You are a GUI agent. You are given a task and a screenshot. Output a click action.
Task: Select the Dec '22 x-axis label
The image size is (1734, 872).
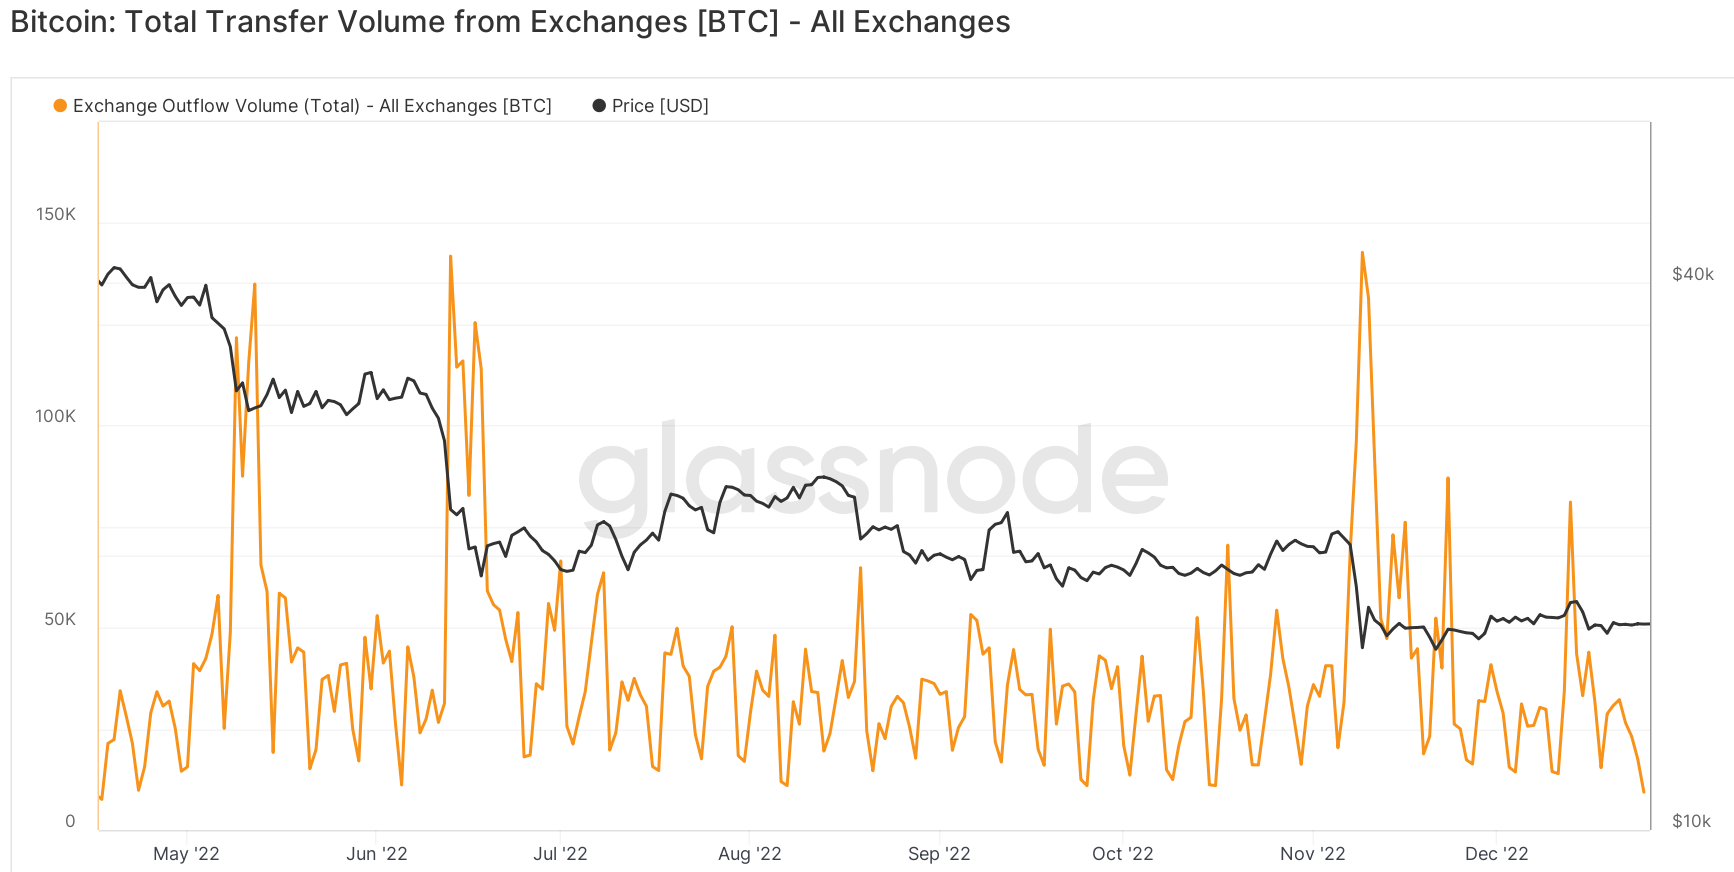point(1497,854)
